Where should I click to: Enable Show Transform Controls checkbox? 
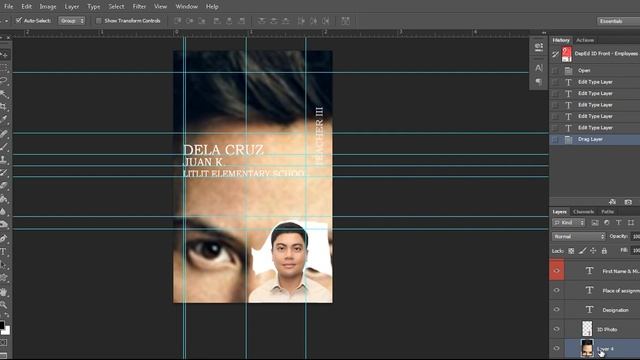pyautogui.click(x=98, y=20)
